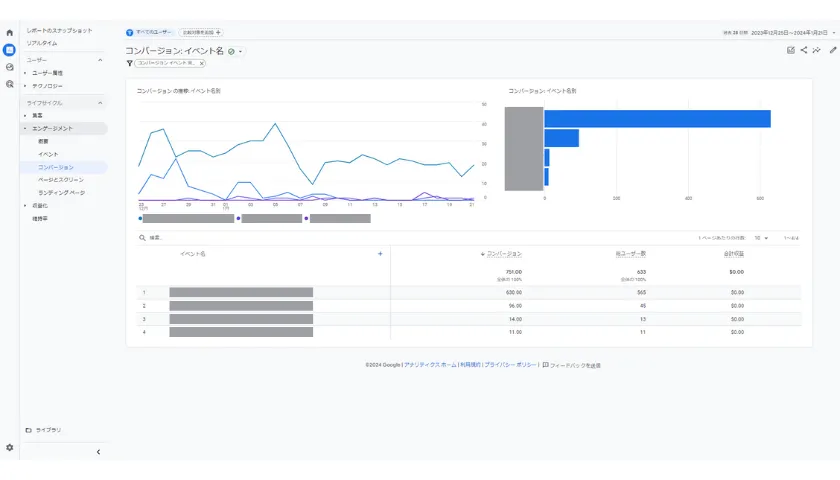Select the Reports icon in left rail
This screenshot has height=480, width=840.
(10, 50)
